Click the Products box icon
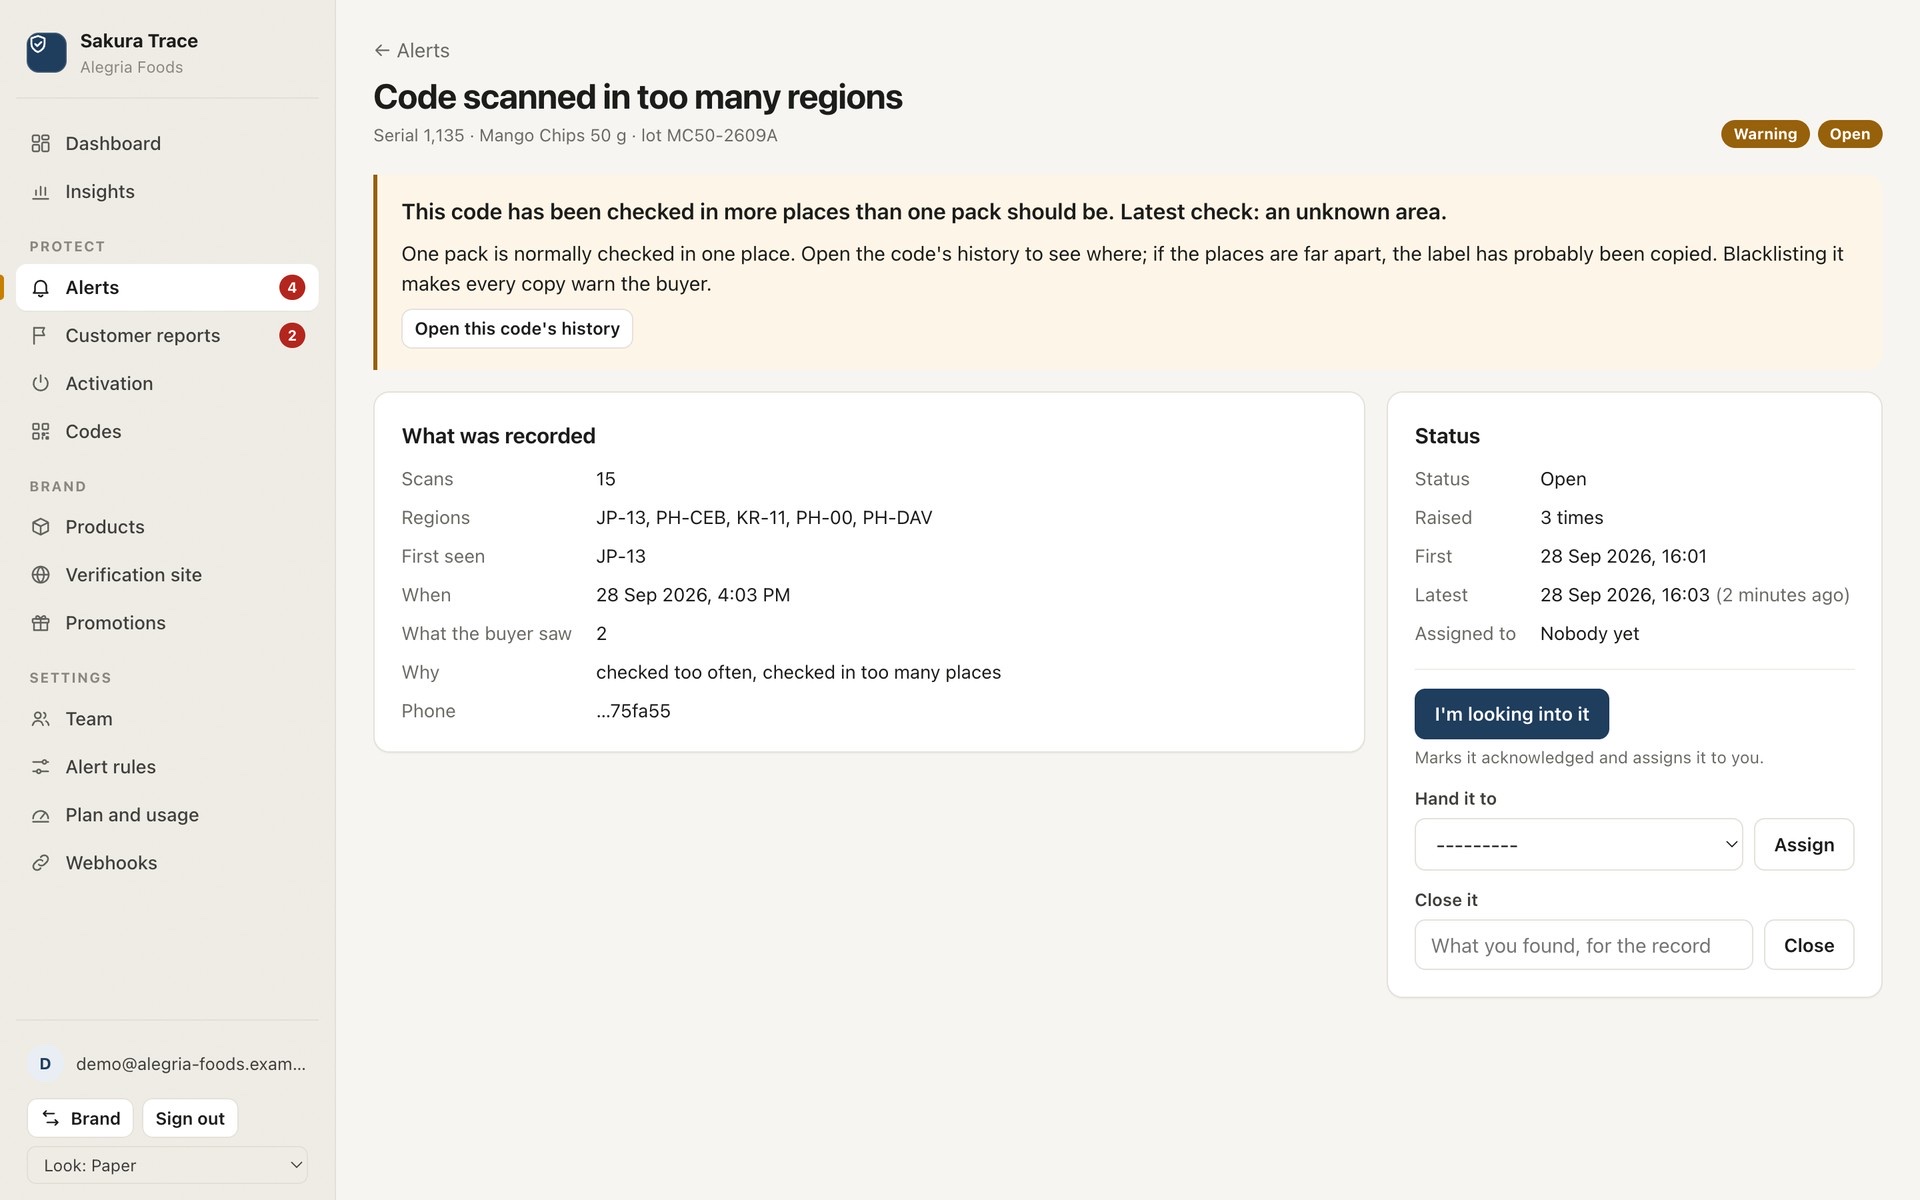Screen dimensions: 1920x1200 click(x=40, y=527)
